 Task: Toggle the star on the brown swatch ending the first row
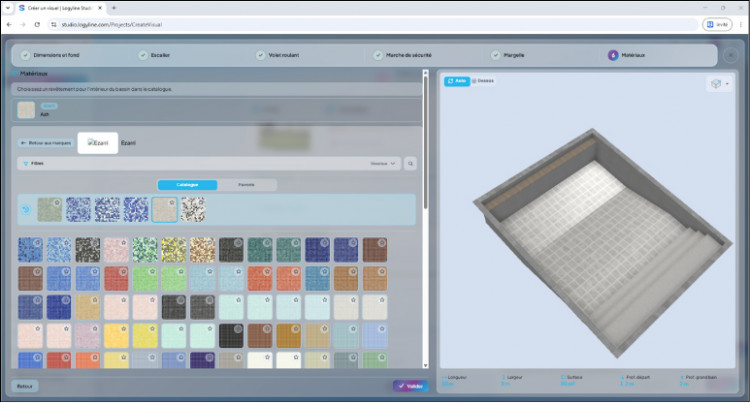click(382, 243)
